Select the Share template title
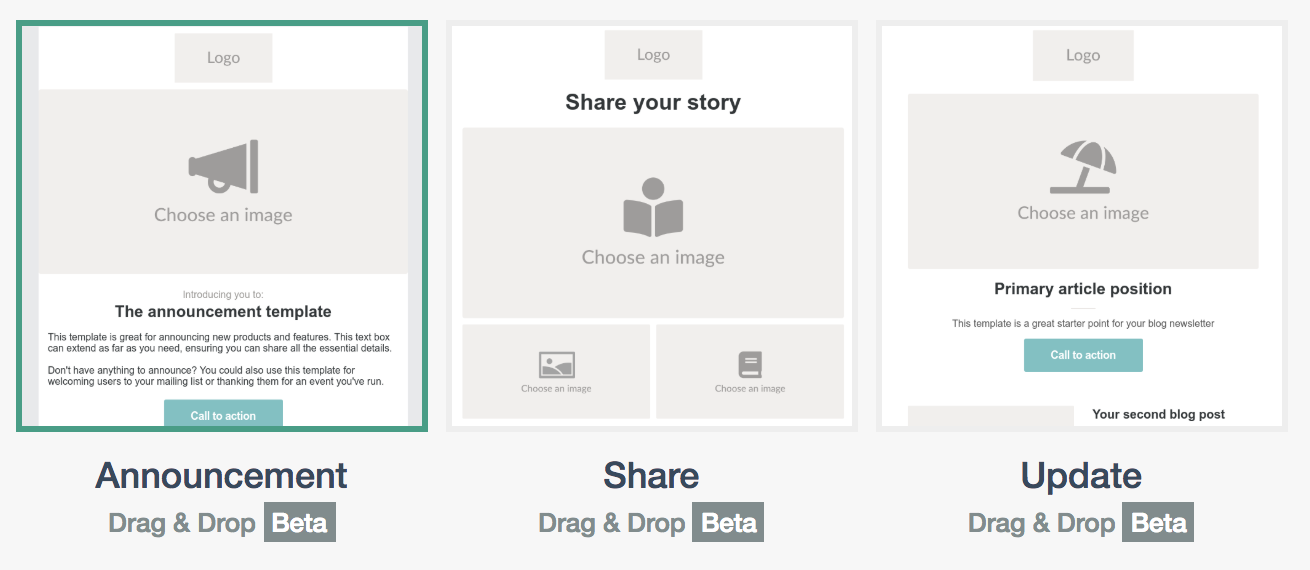 pyautogui.click(x=651, y=475)
